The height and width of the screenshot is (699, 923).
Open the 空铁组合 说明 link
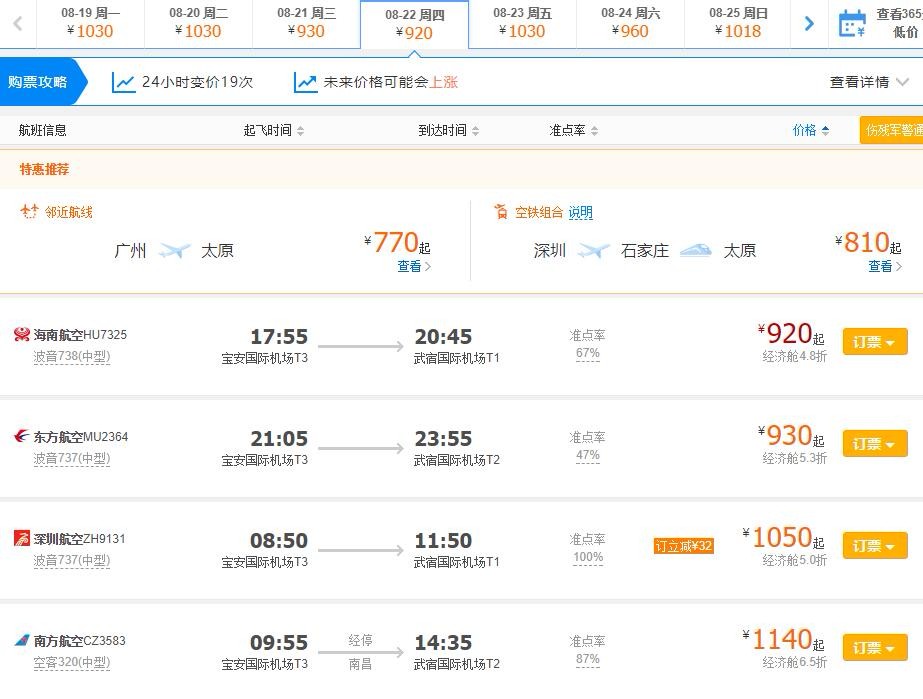[580, 212]
